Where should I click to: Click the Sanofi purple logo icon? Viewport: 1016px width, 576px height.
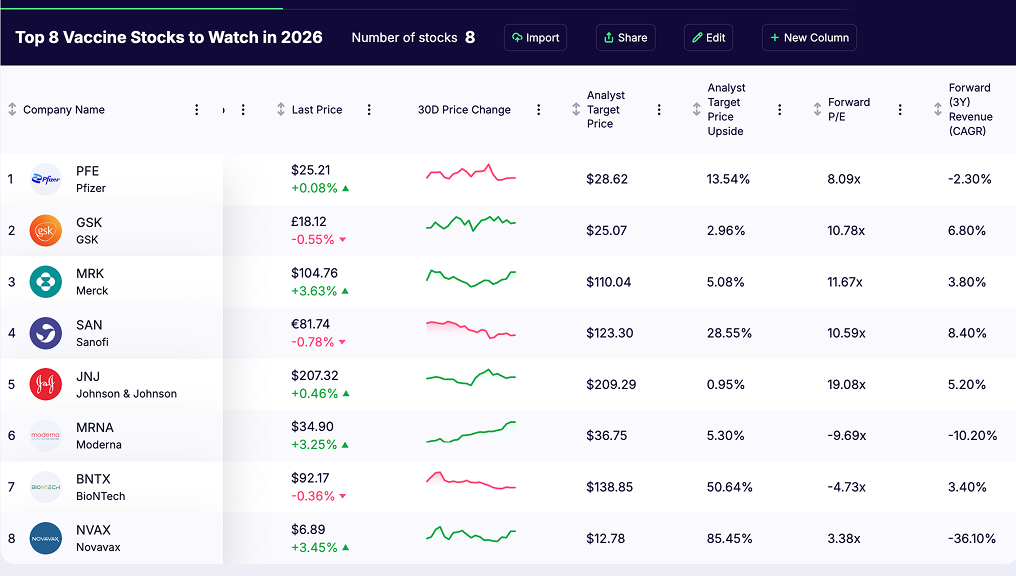point(46,333)
